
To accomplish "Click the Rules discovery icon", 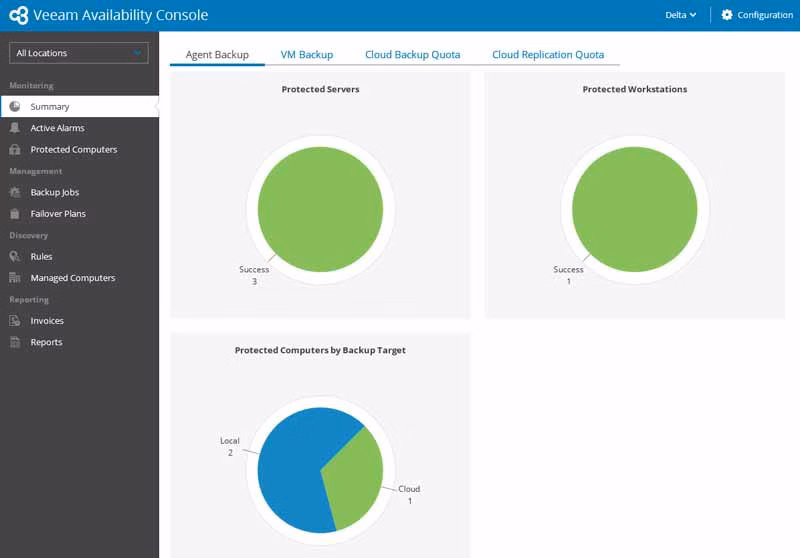I will click(x=15, y=257).
